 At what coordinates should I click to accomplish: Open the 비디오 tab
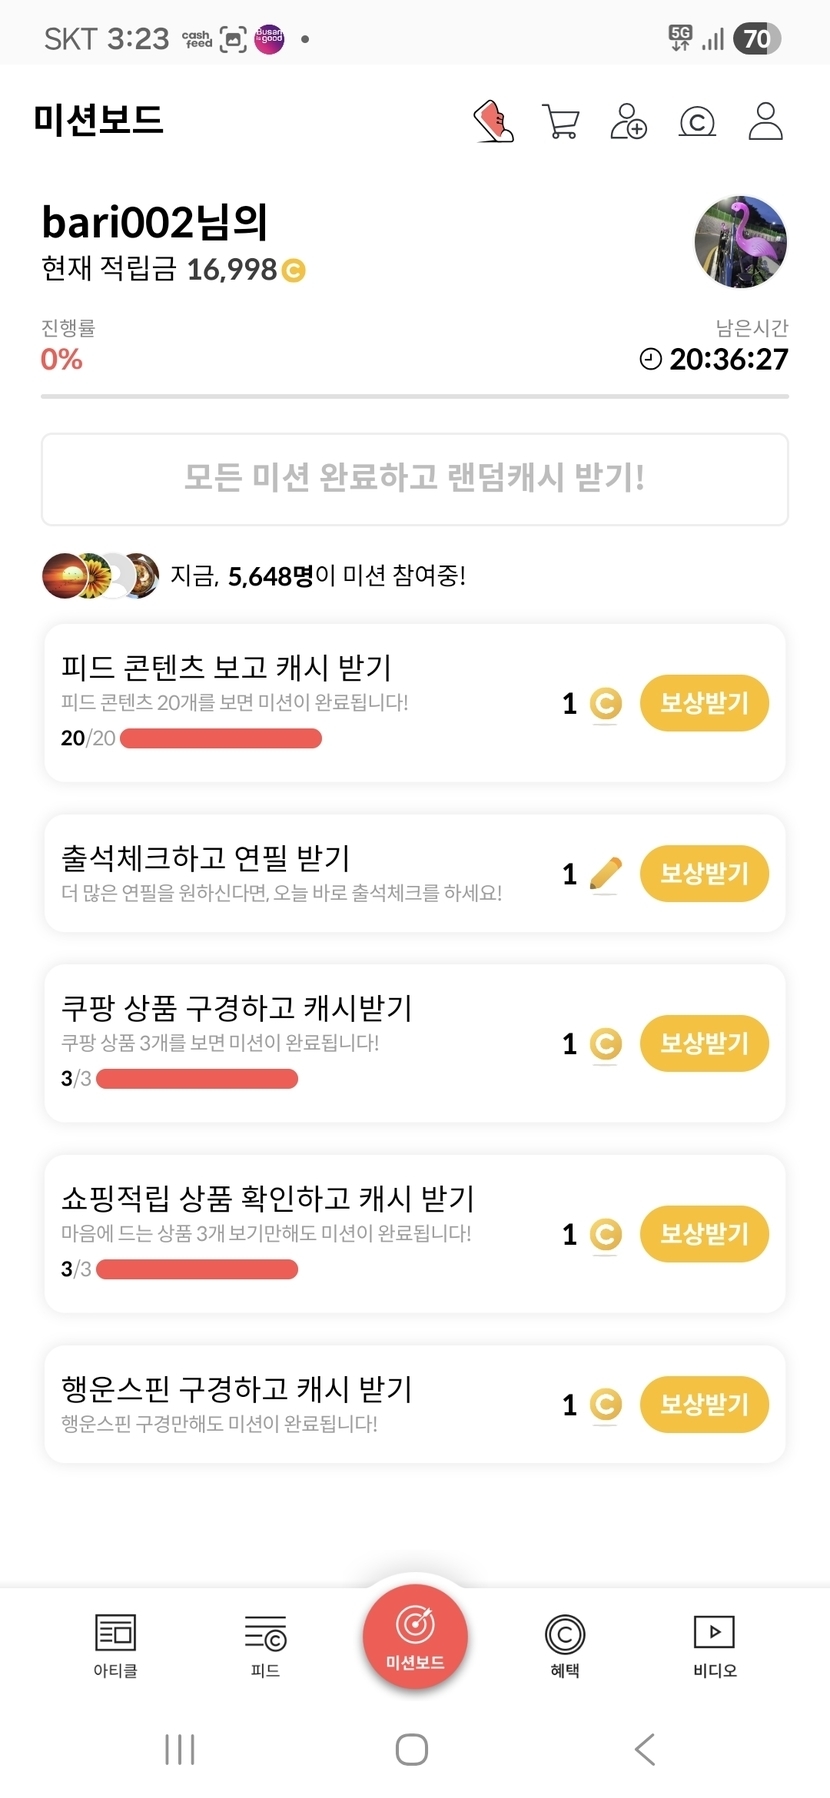(x=714, y=1644)
